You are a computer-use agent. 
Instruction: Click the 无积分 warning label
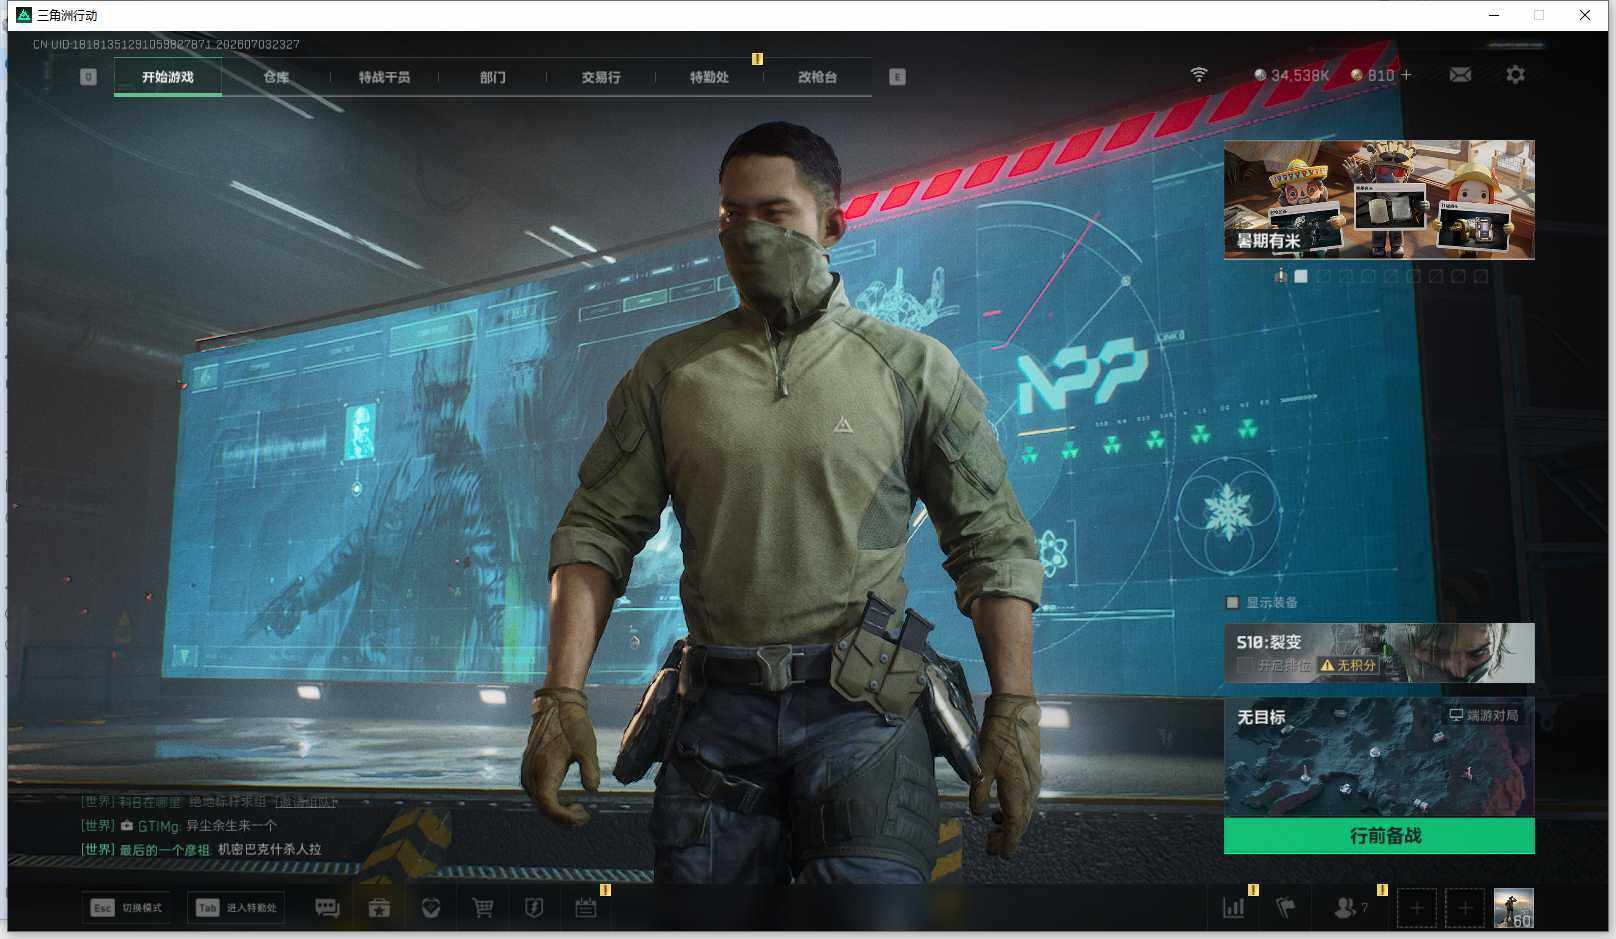(x=1348, y=665)
